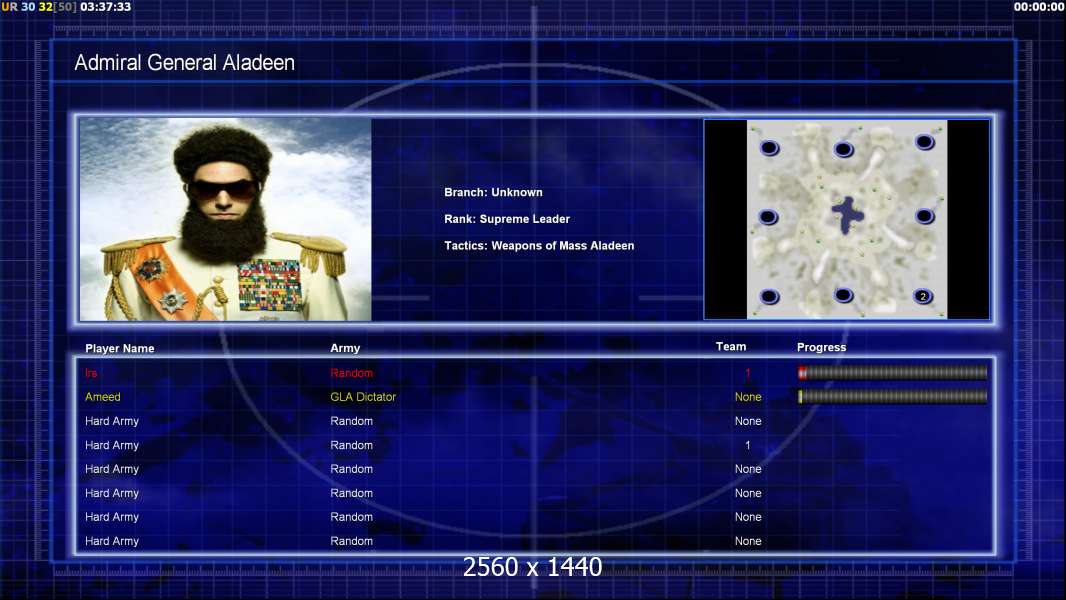Pick the top-right start position on the minimap
The height and width of the screenshot is (600, 1066).
[925, 143]
